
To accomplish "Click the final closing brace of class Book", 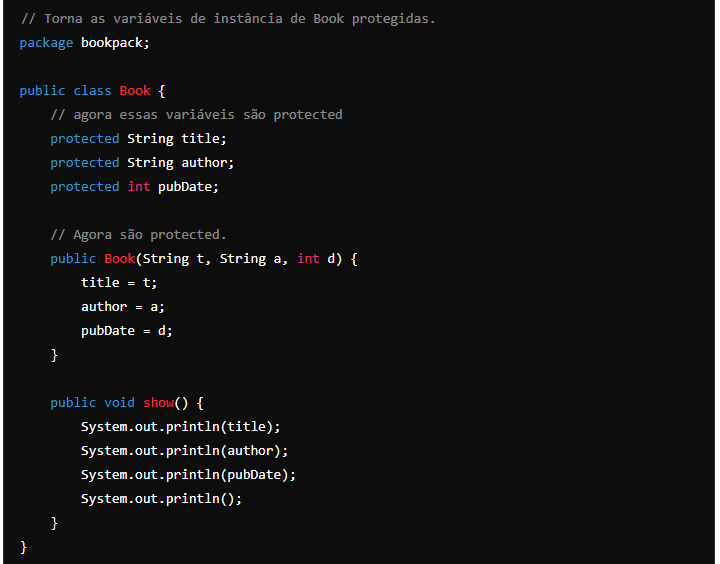I will [x=23, y=547].
